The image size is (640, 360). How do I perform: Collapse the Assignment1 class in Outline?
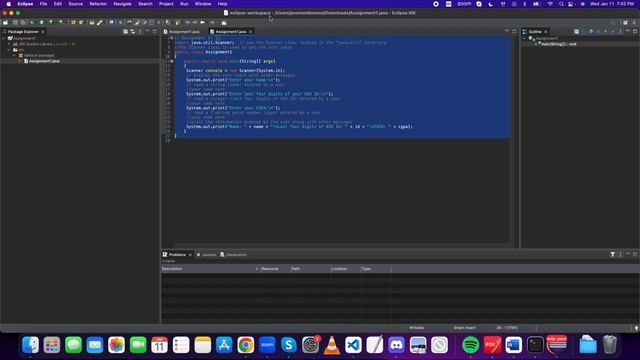pyautogui.click(x=524, y=38)
